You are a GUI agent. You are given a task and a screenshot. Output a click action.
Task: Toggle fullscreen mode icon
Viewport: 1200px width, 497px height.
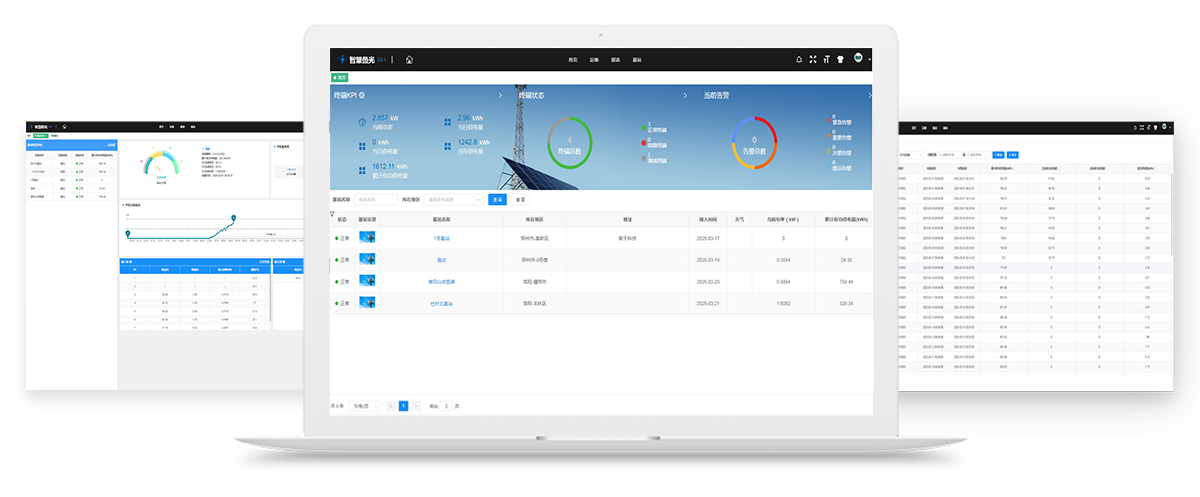pos(813,60)
